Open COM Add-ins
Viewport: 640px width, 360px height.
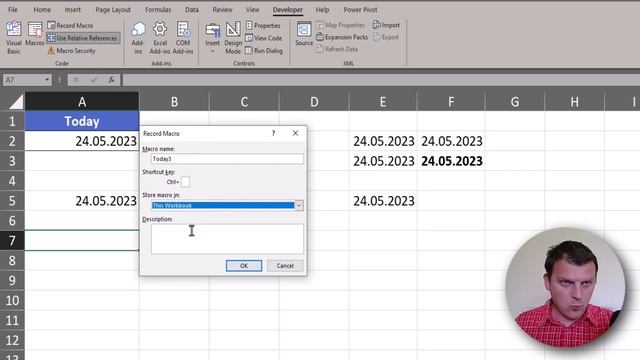183,38
